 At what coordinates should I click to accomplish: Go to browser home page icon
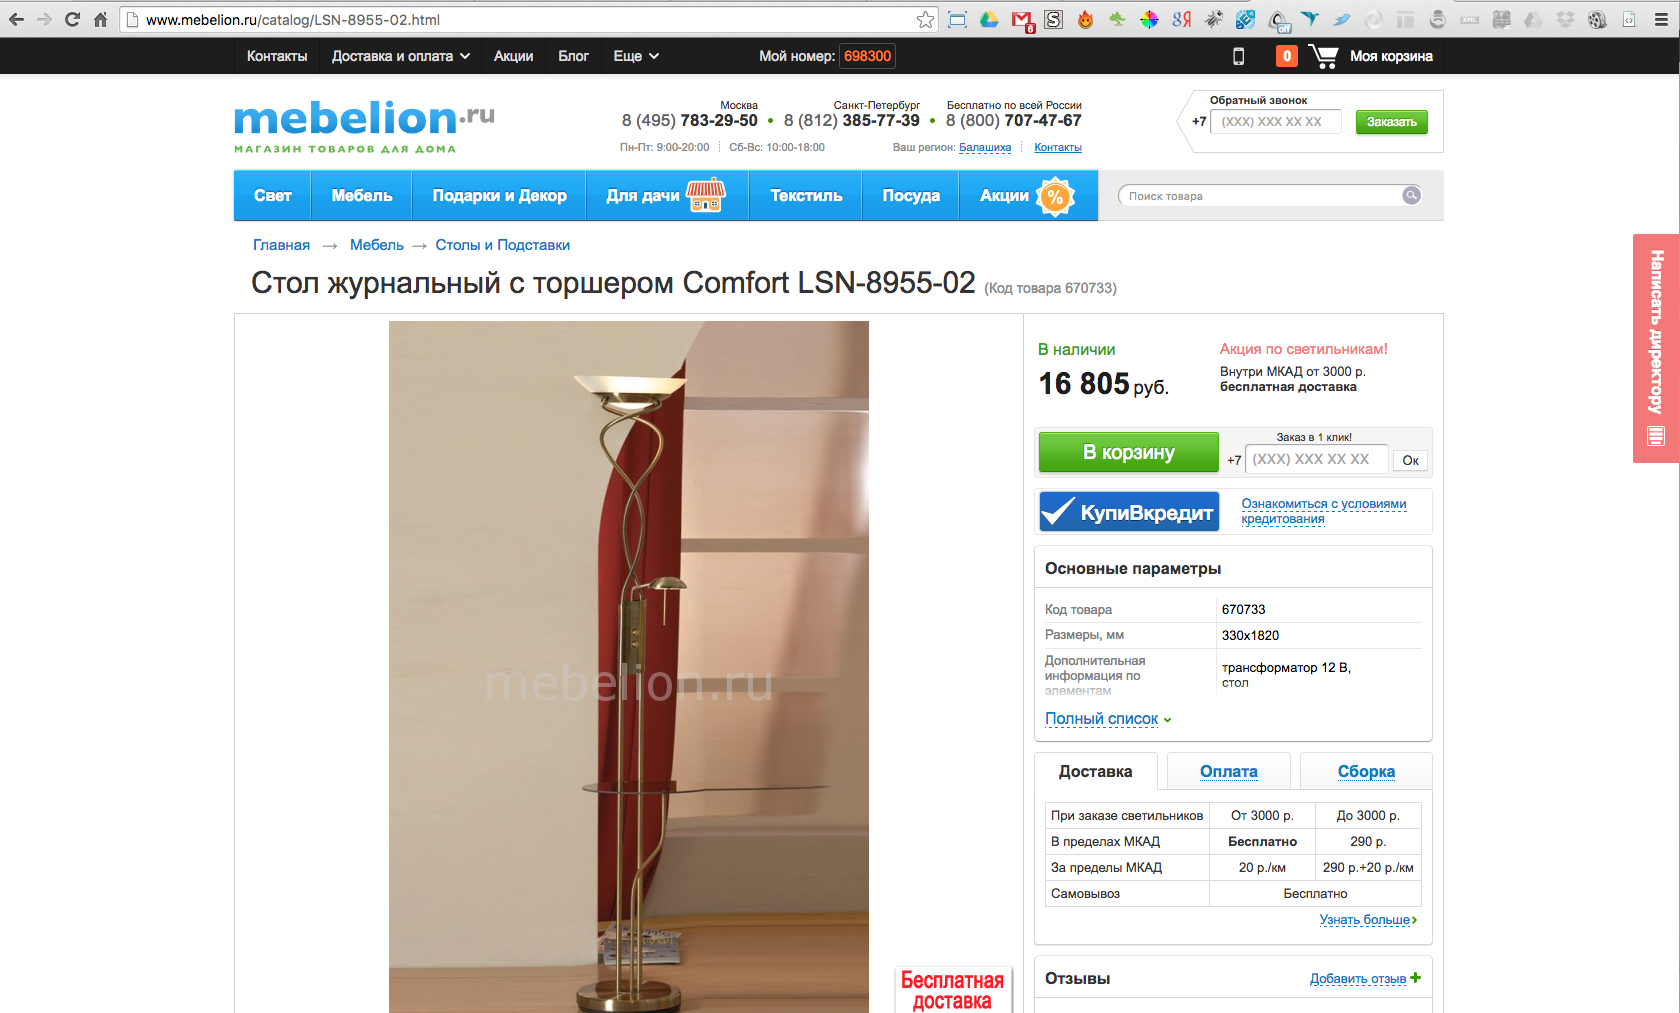[x=100, y=19]
